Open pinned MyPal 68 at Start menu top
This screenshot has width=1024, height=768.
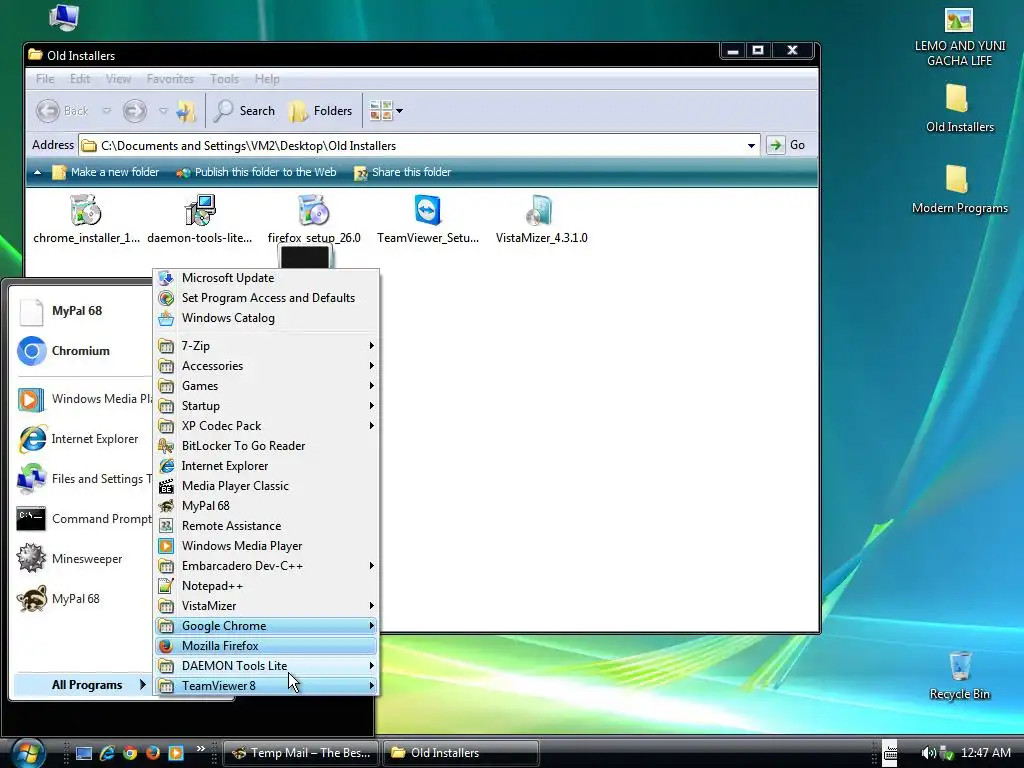[82, 312]
